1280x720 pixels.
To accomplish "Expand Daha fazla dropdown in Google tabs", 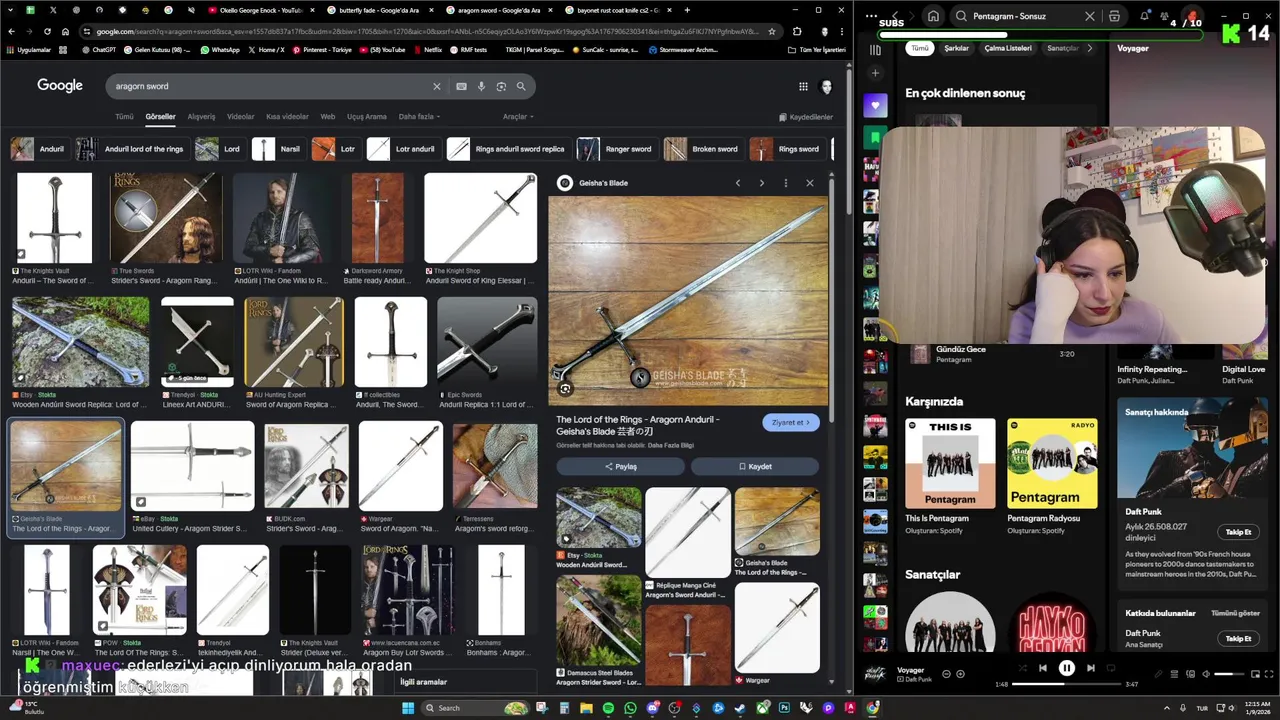I will (x=420, y=117).
